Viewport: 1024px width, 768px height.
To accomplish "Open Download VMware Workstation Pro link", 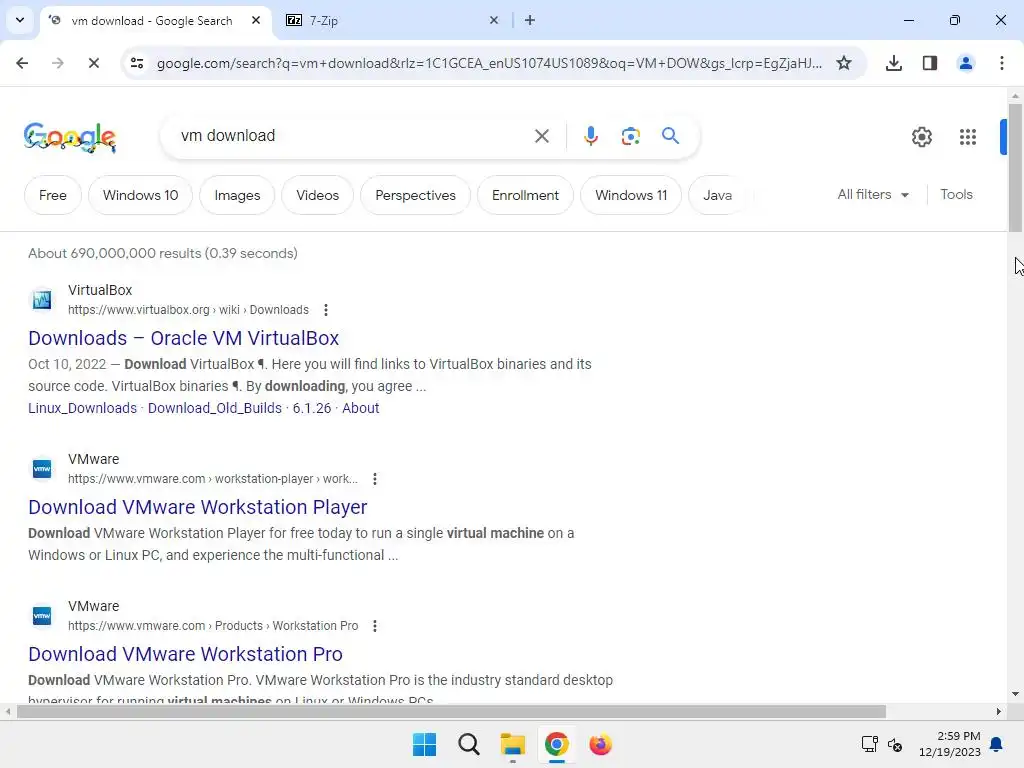I will 185,654.
